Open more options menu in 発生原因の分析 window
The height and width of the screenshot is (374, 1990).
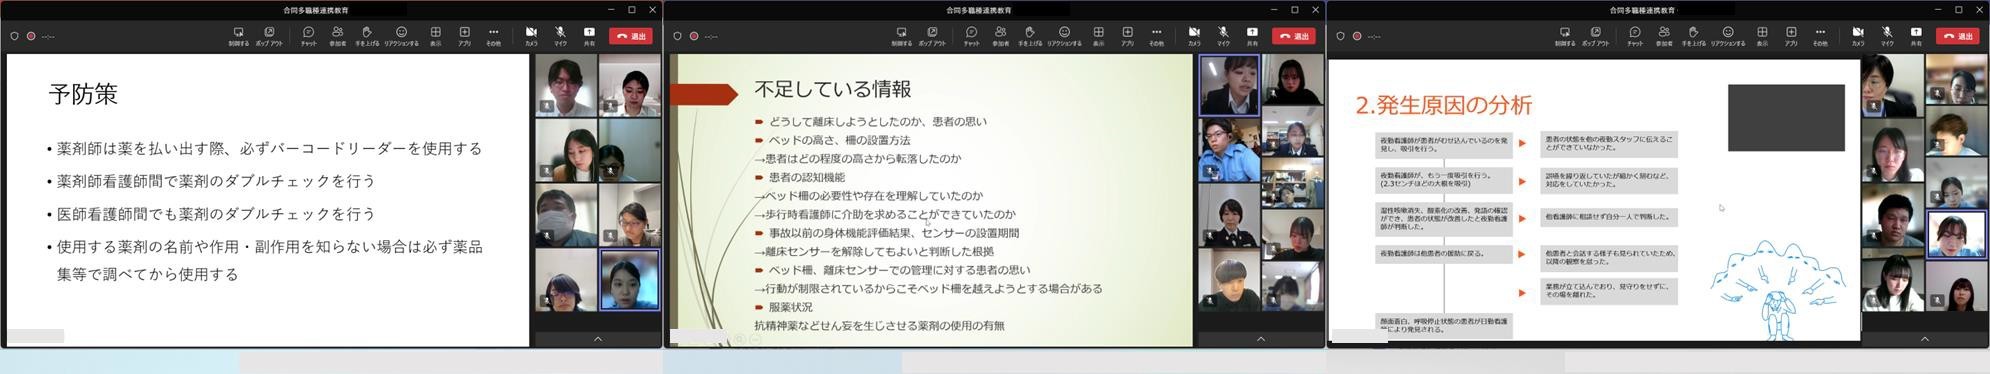pos(1820,35)
